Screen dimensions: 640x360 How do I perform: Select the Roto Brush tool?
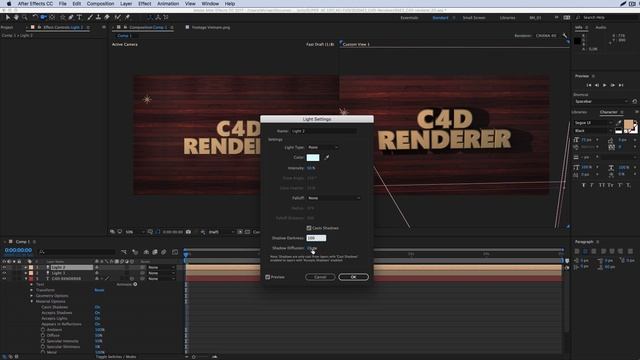click(x=118, y=17)
